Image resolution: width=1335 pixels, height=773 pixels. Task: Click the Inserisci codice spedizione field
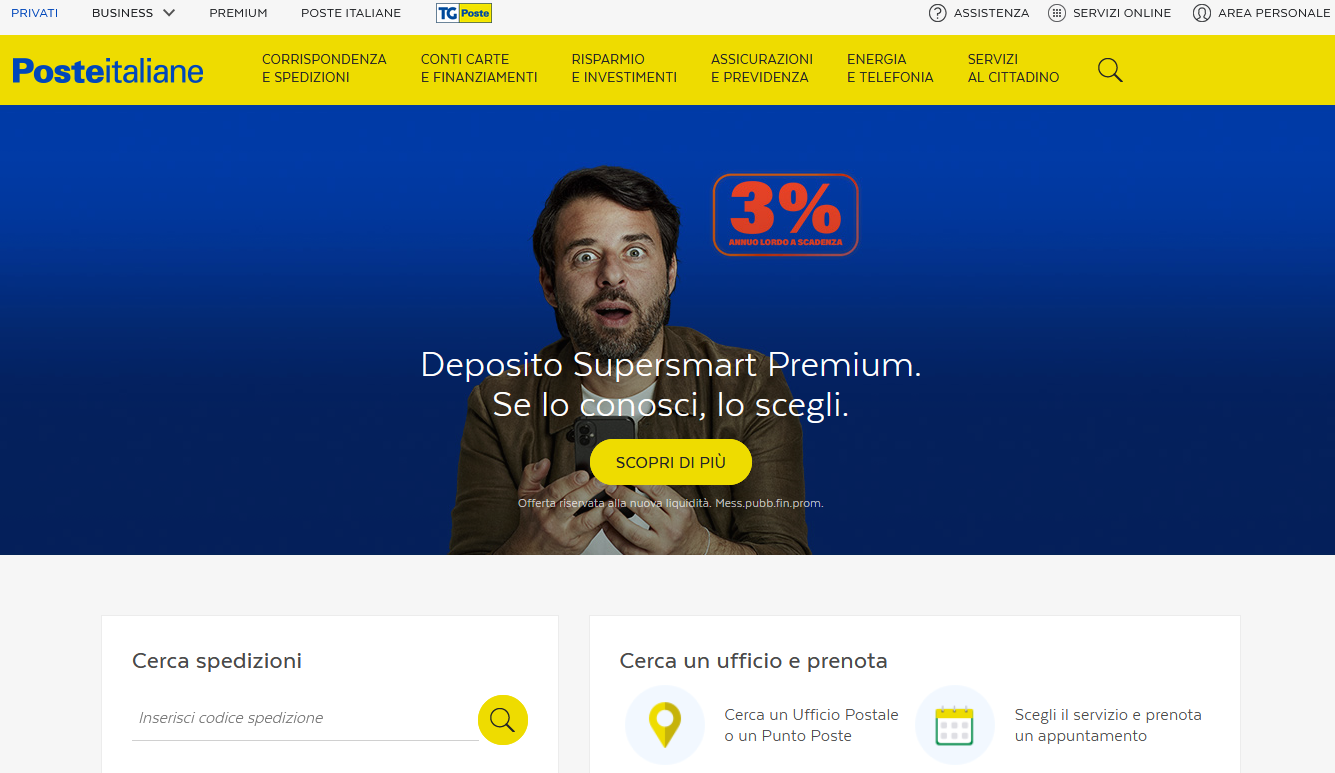tap(304, 718)
